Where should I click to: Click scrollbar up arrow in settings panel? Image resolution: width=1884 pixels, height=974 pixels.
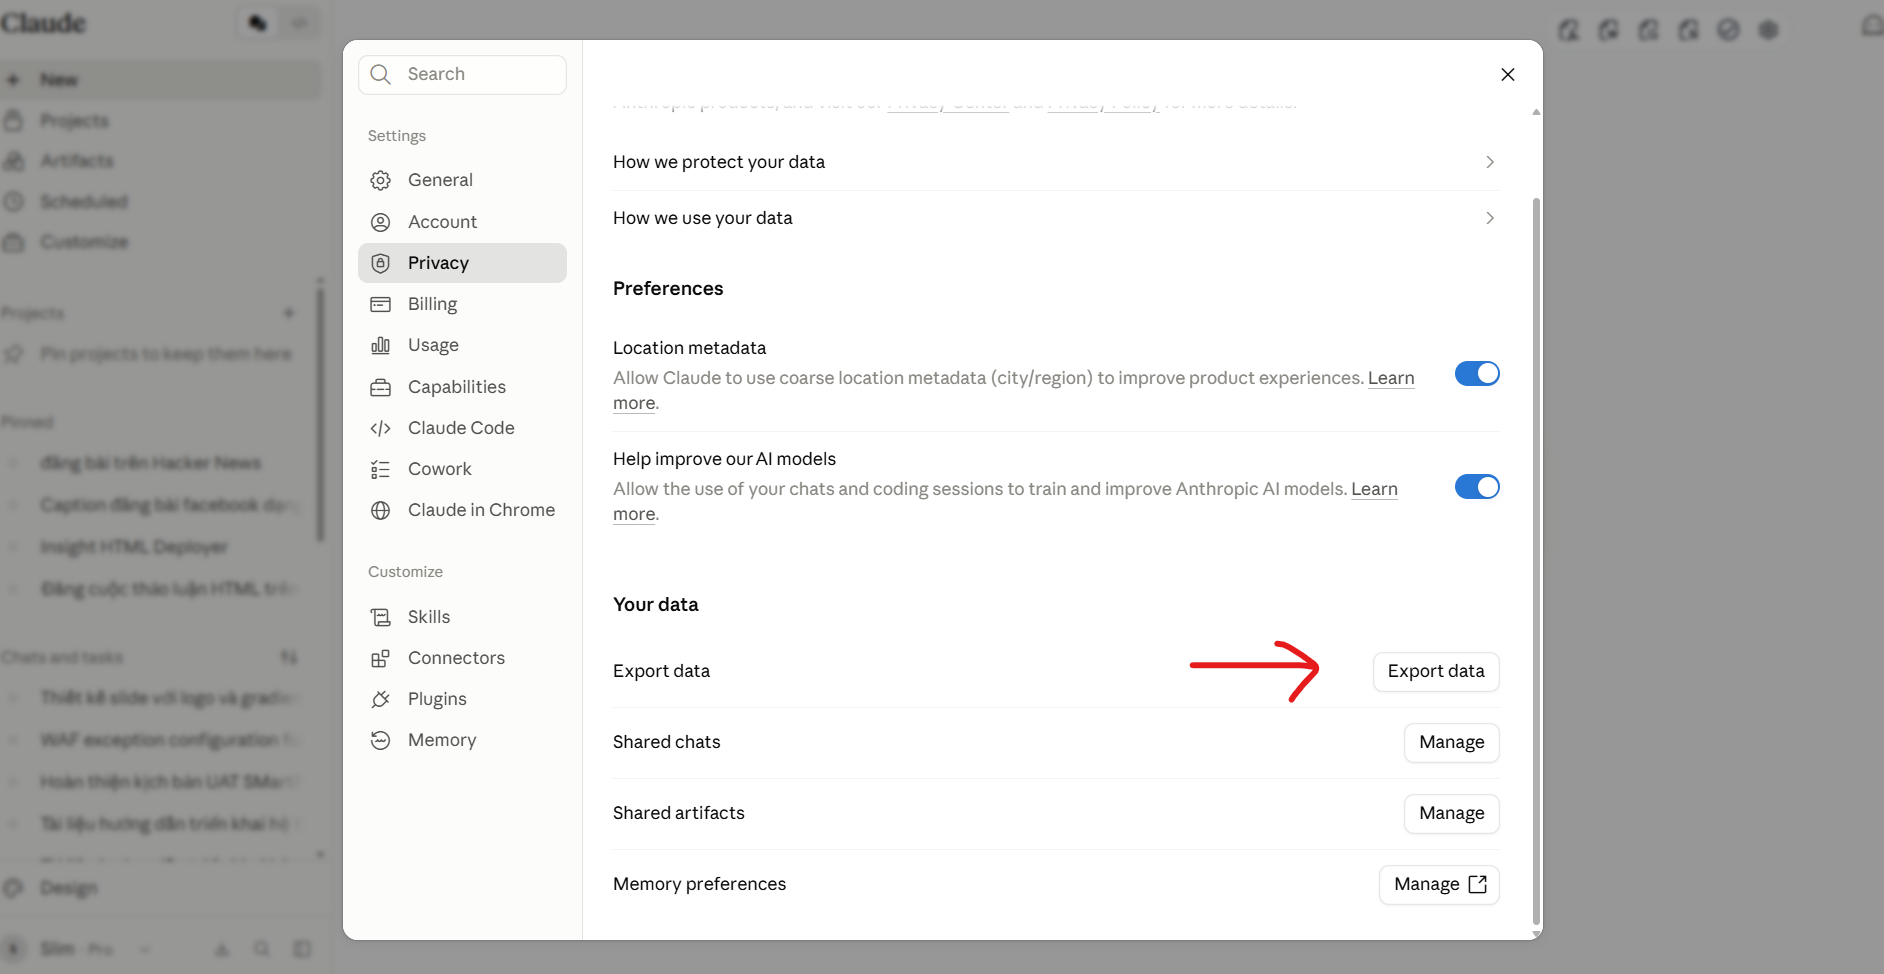click(x=1536, y=112)
